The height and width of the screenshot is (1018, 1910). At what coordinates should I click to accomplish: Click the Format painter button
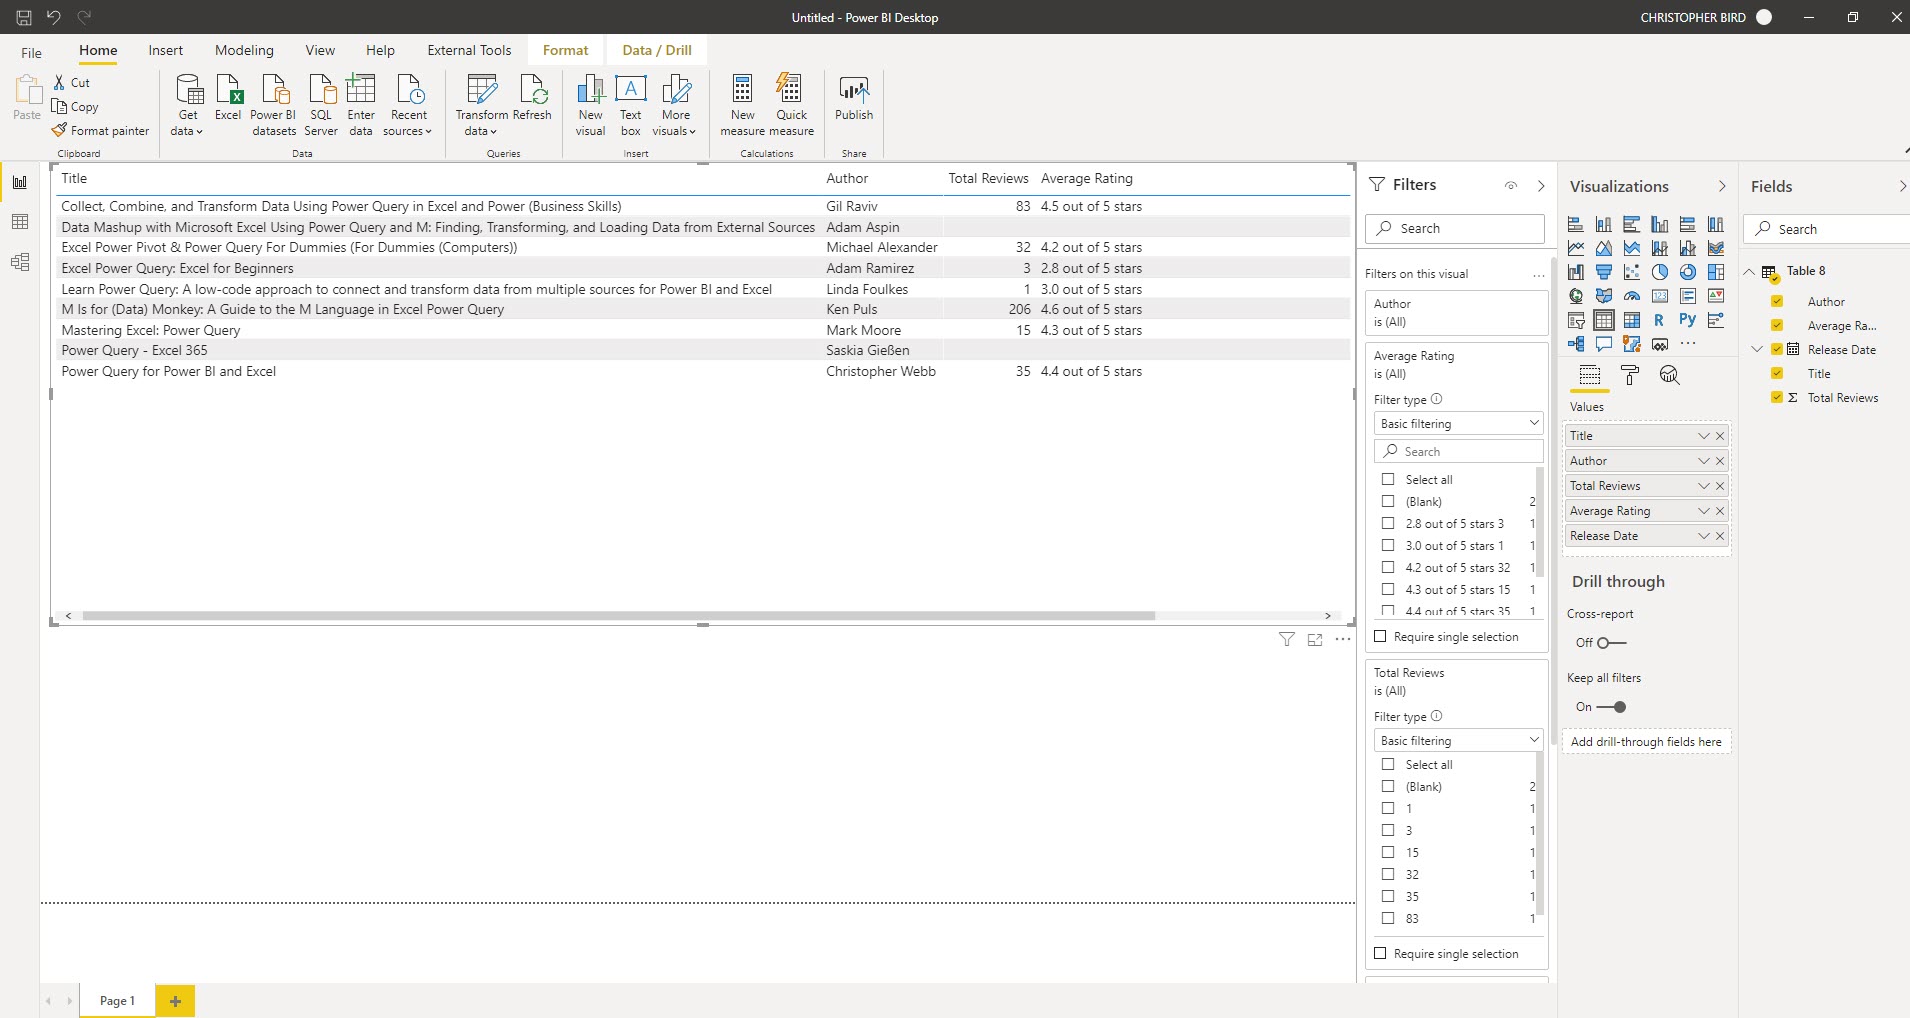click(x=100, y=130)
